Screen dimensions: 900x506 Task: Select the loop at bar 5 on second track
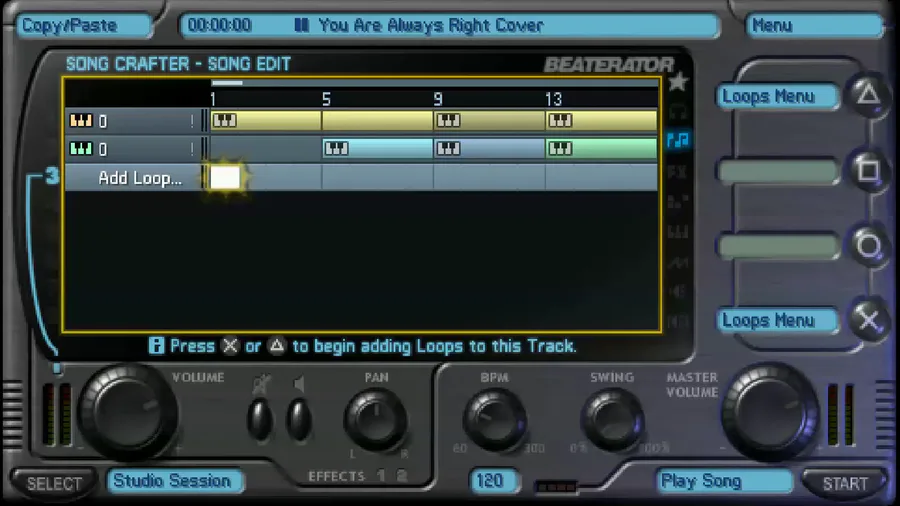coord(378,149)
